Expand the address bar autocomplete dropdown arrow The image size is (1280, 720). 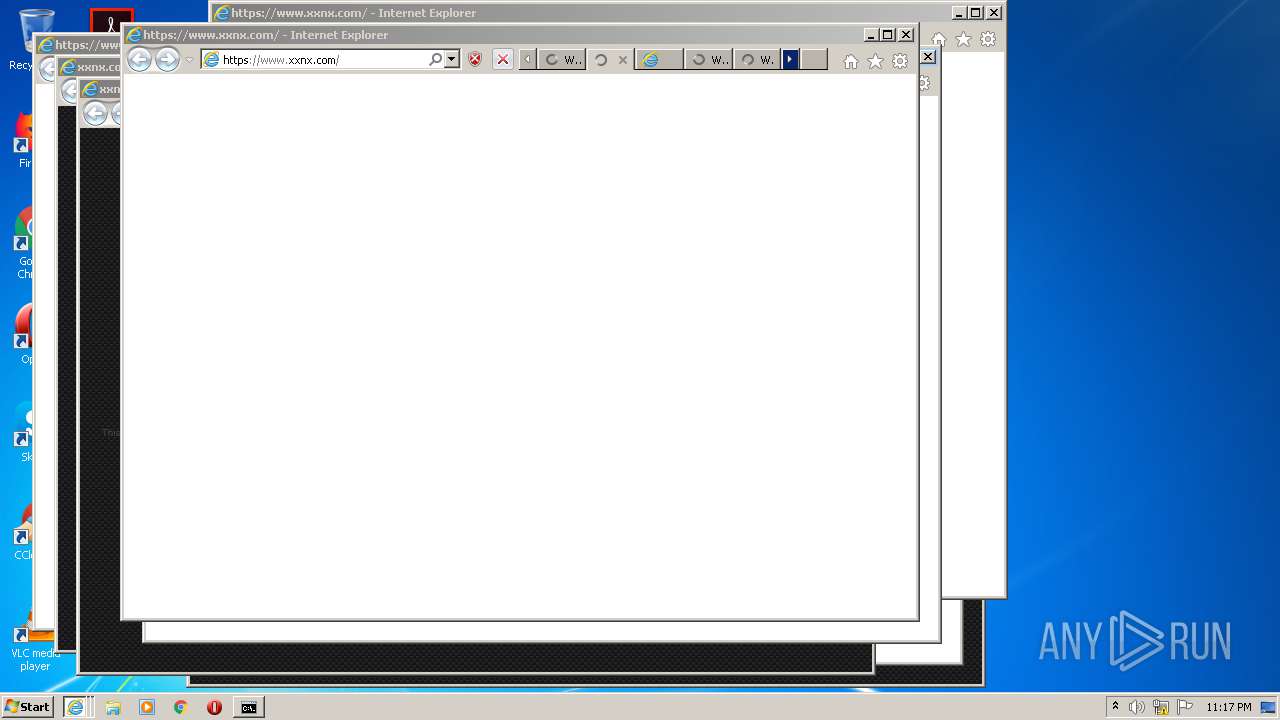coord(452,59)
